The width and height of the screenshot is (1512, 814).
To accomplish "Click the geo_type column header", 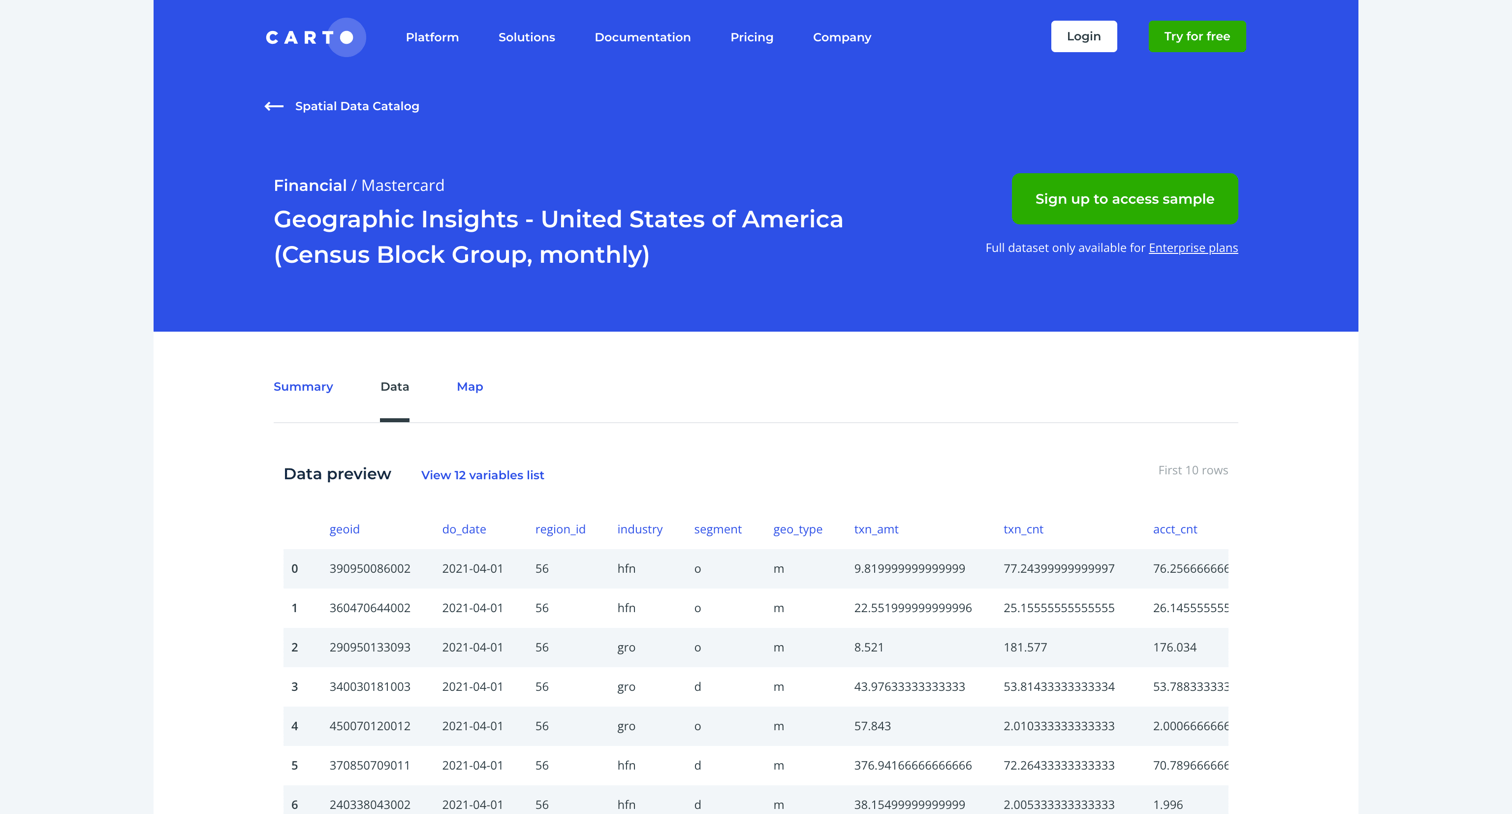I will coord(798,529).
